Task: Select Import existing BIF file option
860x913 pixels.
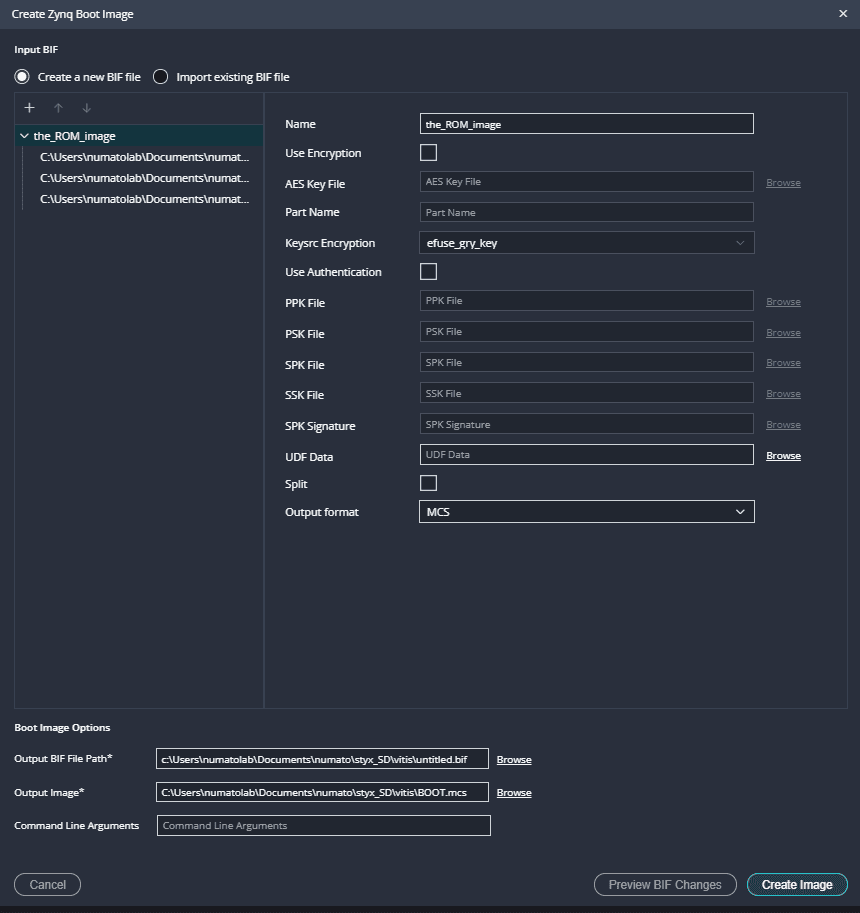Action: click(x=160, y=77)
